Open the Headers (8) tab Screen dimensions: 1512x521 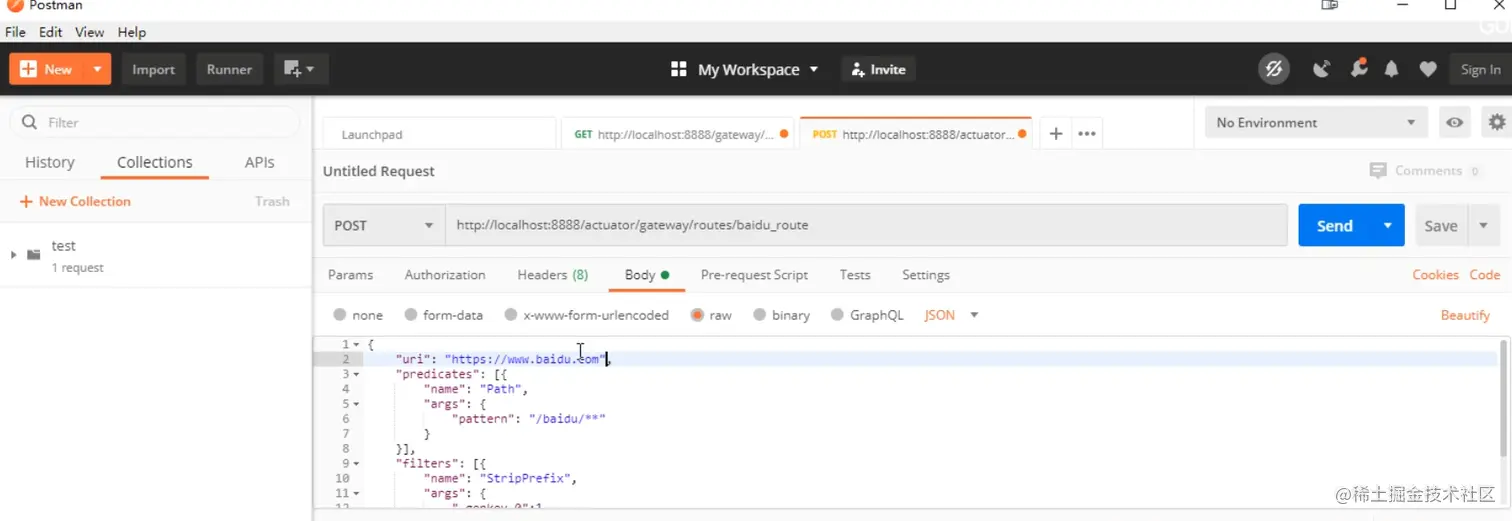[552, 275]
